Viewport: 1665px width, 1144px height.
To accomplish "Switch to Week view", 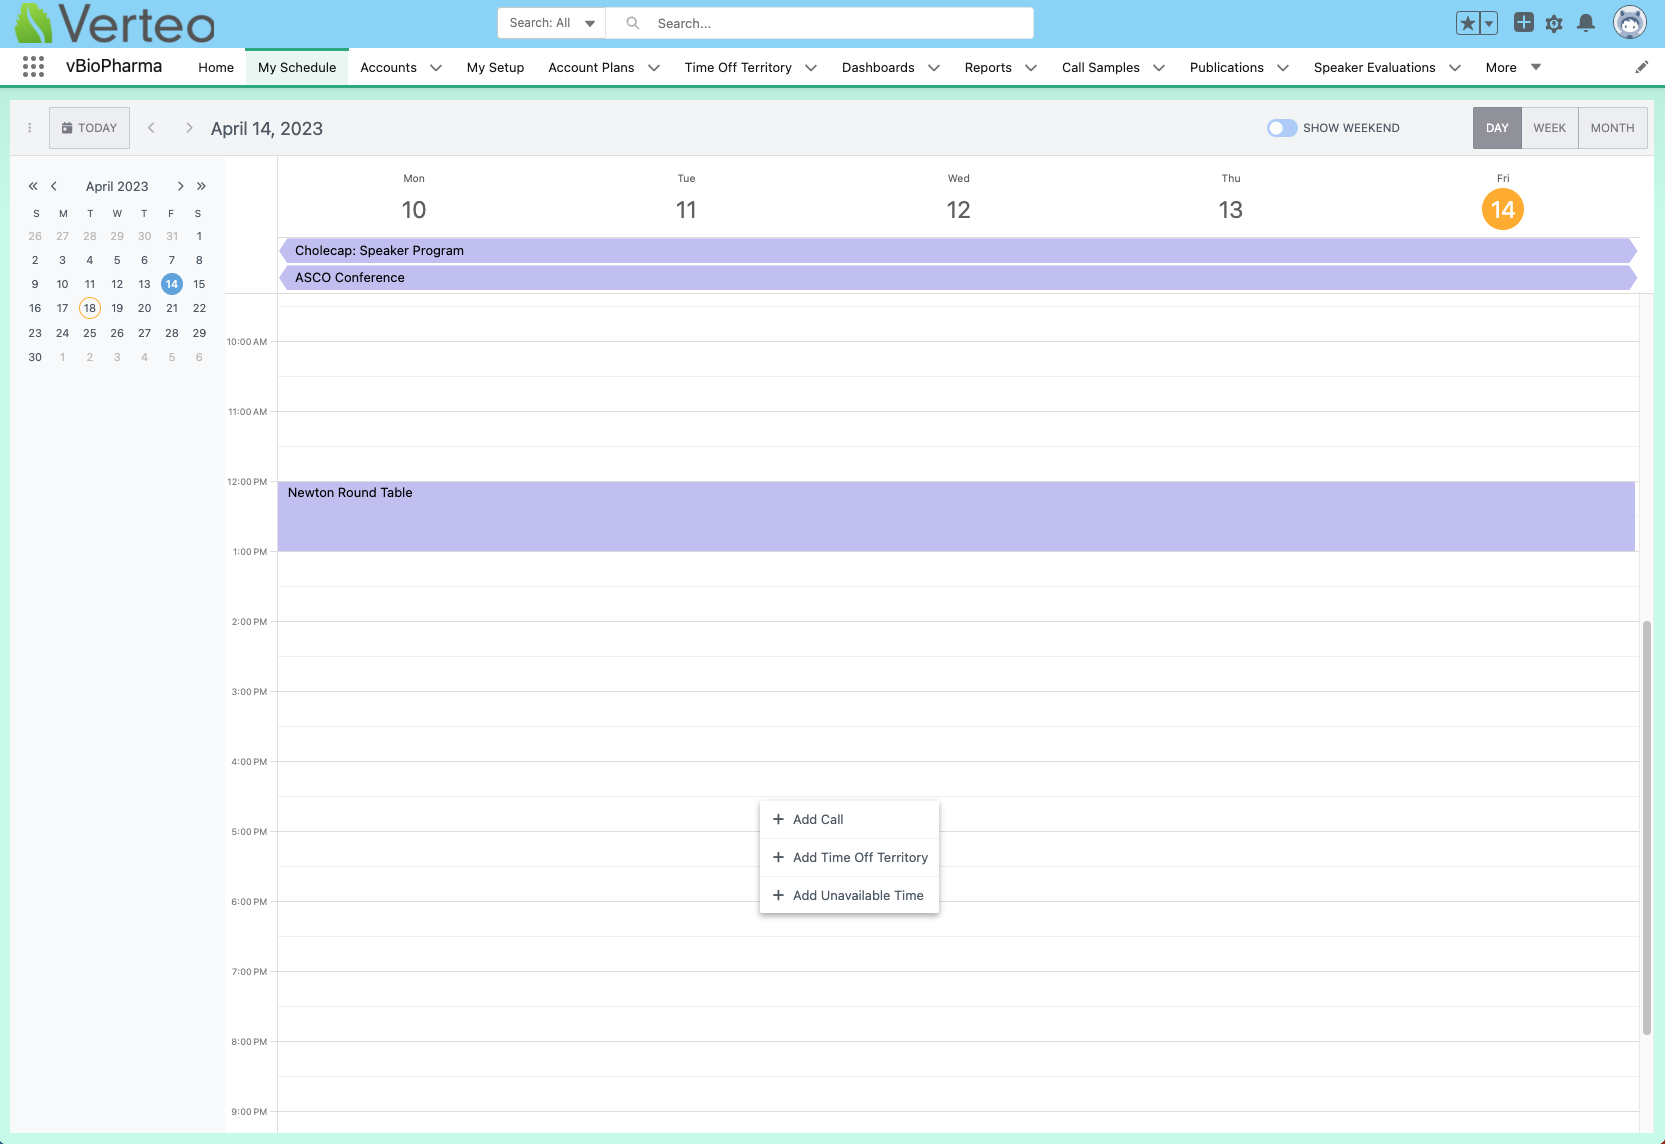I will click(1549, 128).
